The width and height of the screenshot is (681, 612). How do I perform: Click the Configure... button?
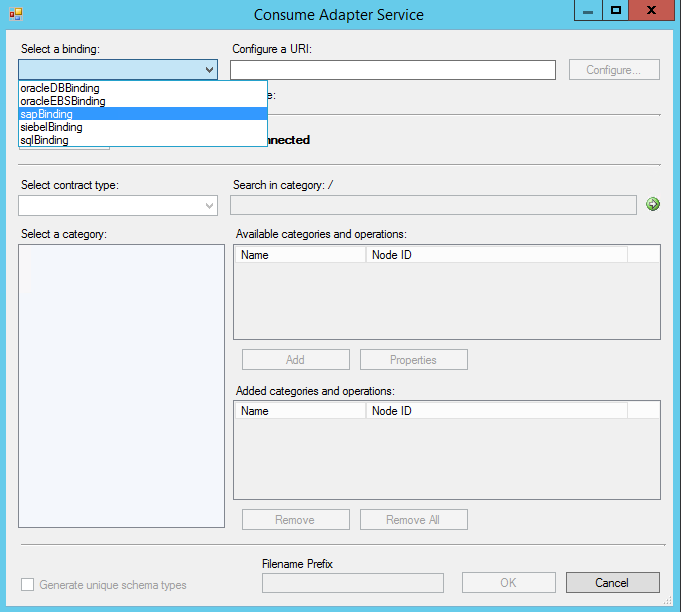(x=614, y=69)
